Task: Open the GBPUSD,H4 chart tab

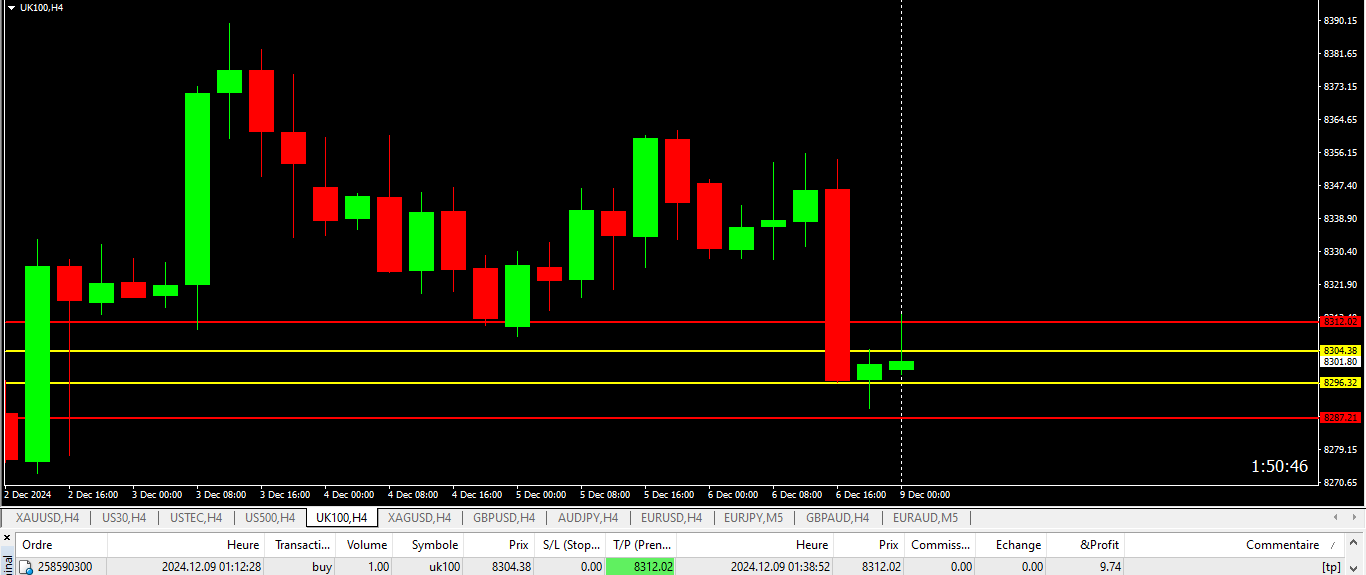Action: point(504,517)
